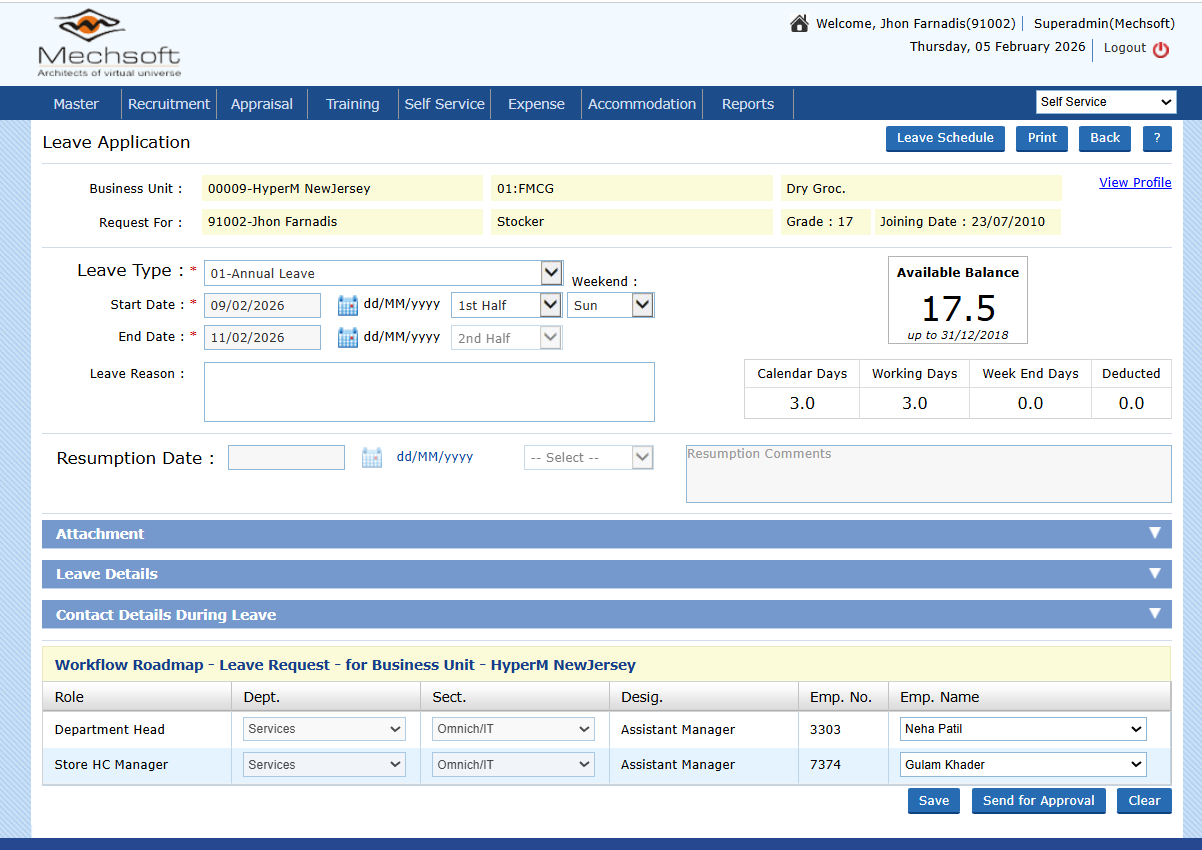This screenshot has height=850, width=1202.
Task: Open the Recruitment menu
Action: click(169, 104)
